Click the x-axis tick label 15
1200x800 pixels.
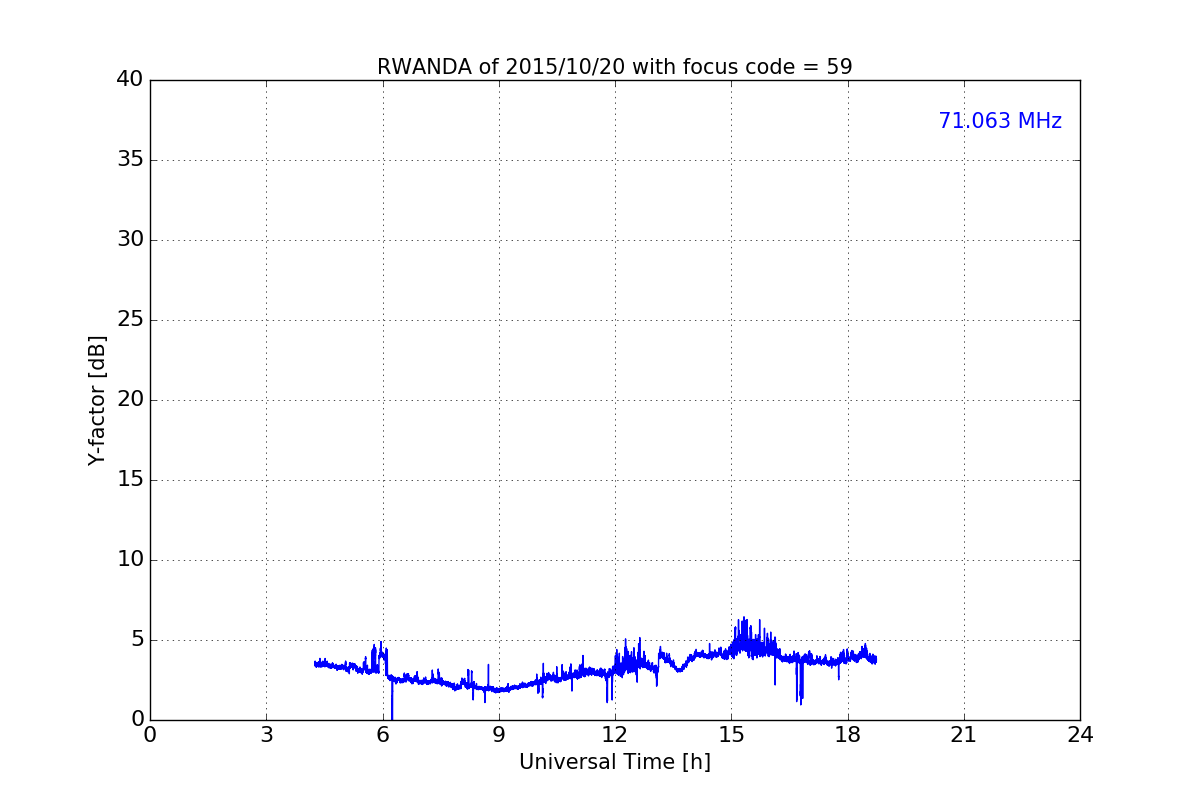coord(731,735)
